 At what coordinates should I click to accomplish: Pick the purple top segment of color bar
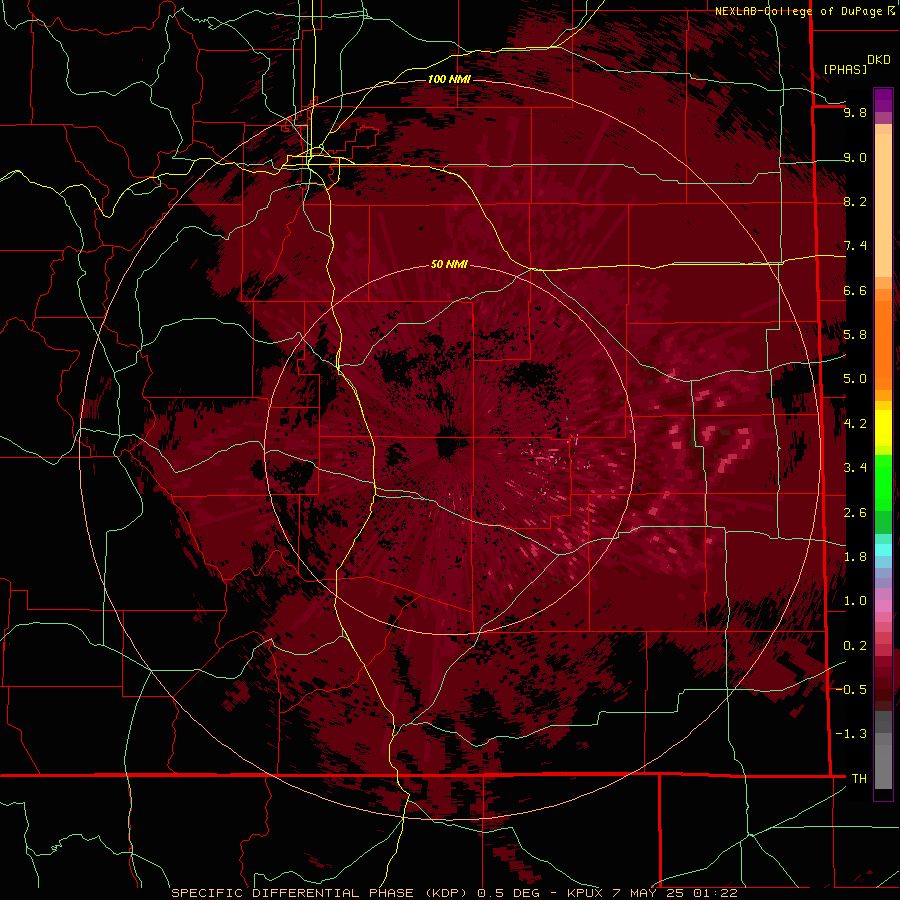(883, 100)
